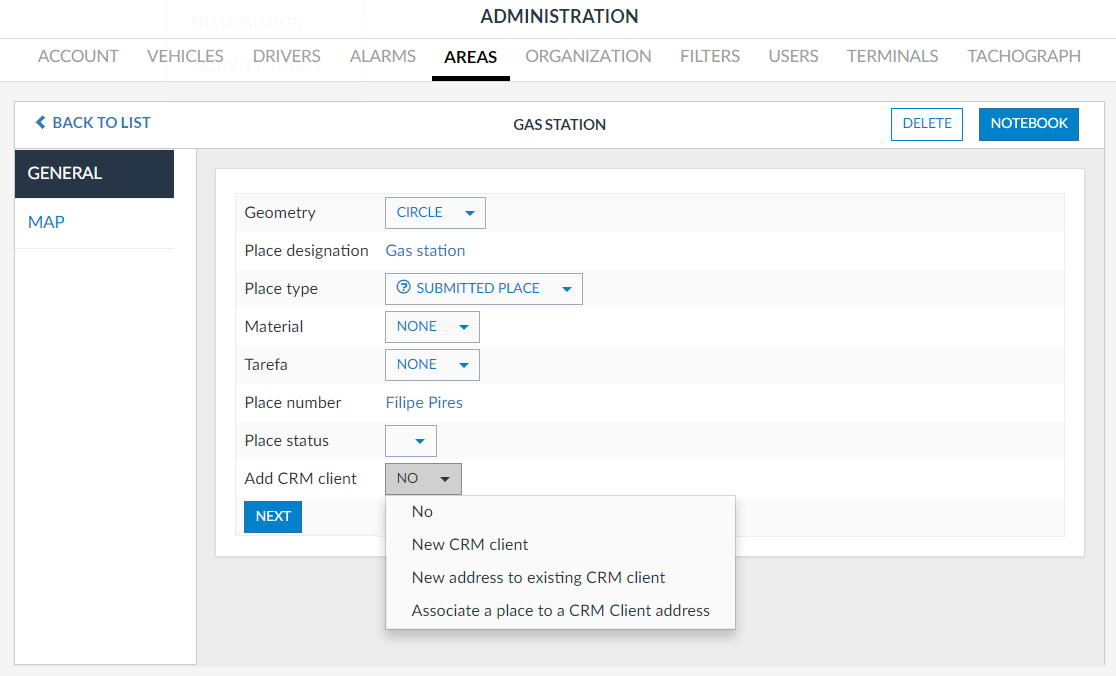
Task: Open the Material dropdown
Action: pyautogui.click(x=432, y=327)
